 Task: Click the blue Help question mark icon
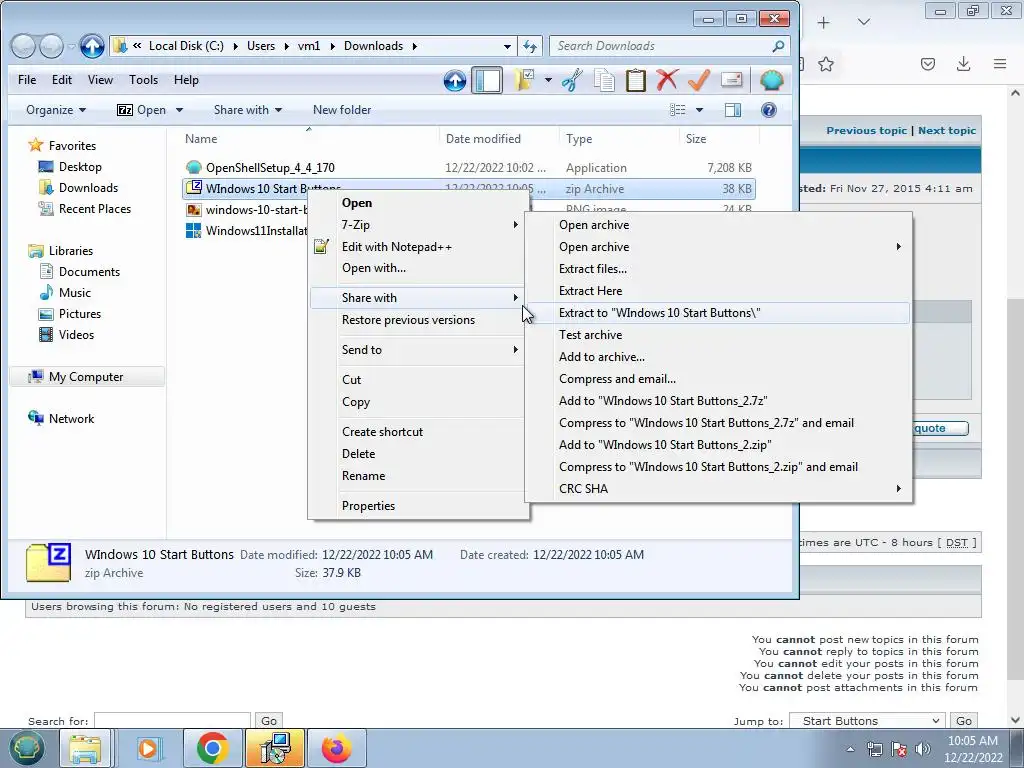click(x=769, y=110)
